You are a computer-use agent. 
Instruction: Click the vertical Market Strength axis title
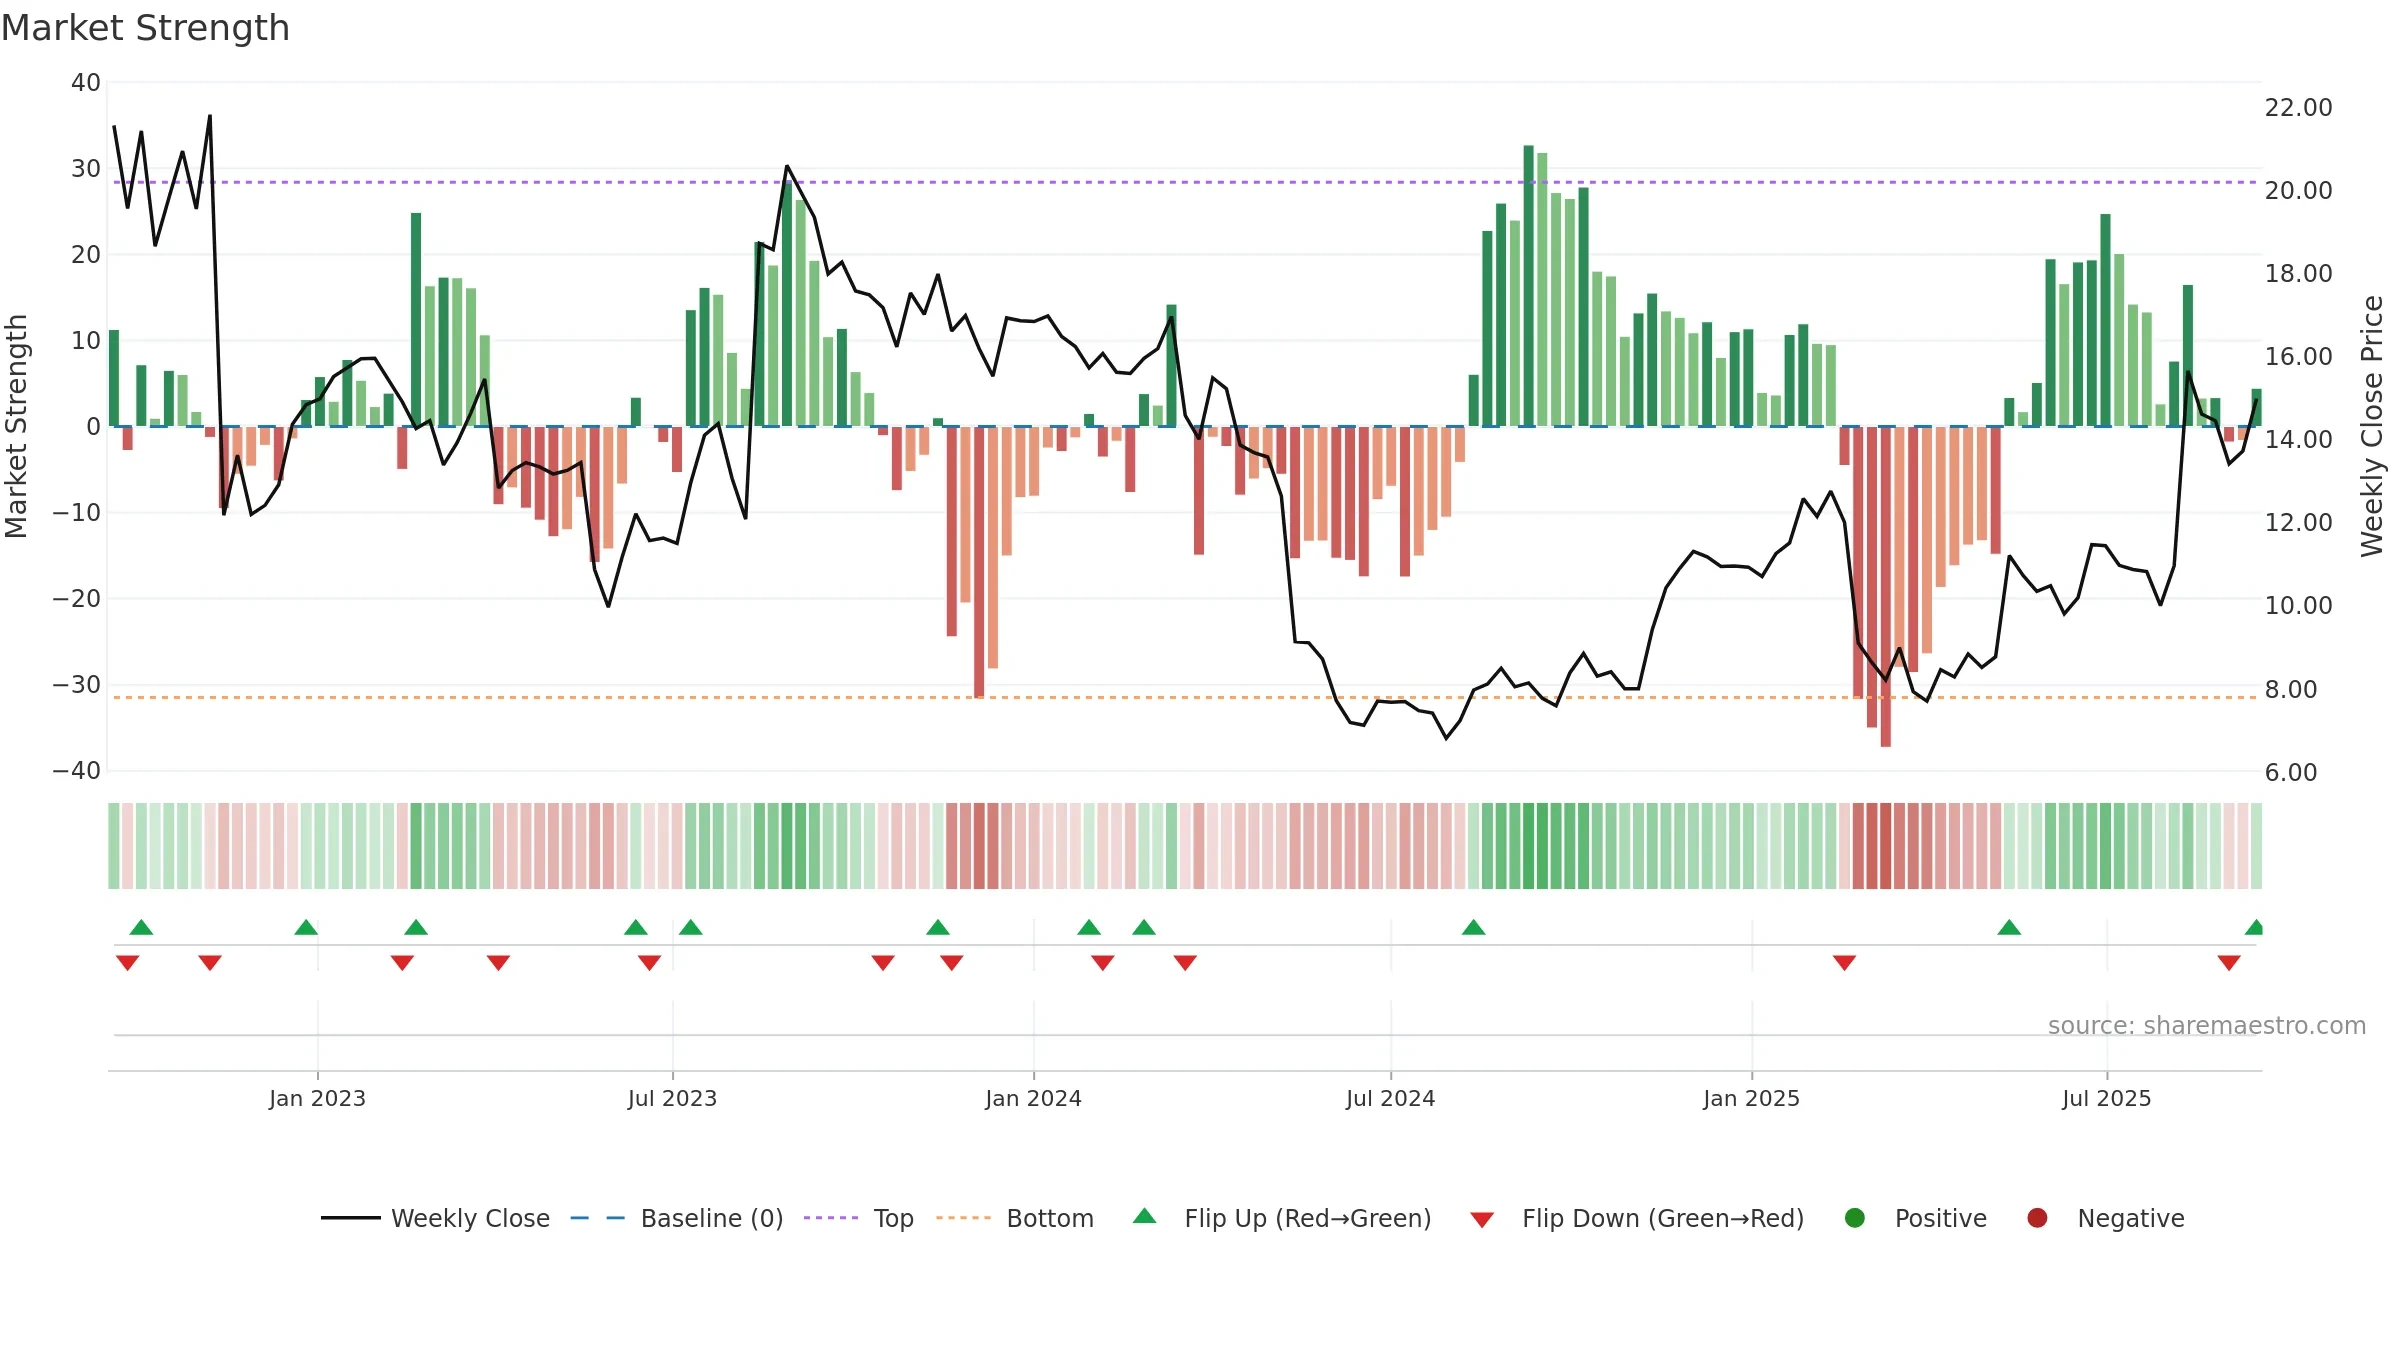(16, 426)
